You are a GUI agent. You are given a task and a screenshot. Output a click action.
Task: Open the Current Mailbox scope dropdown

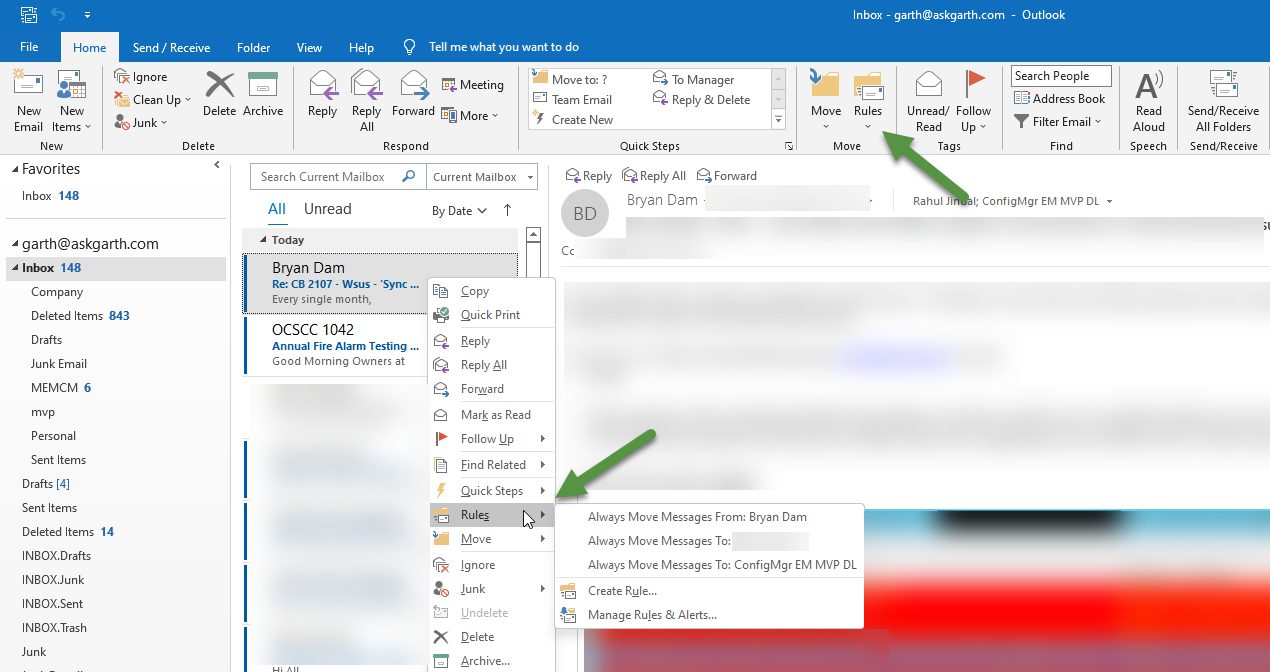tap(484, 177)
